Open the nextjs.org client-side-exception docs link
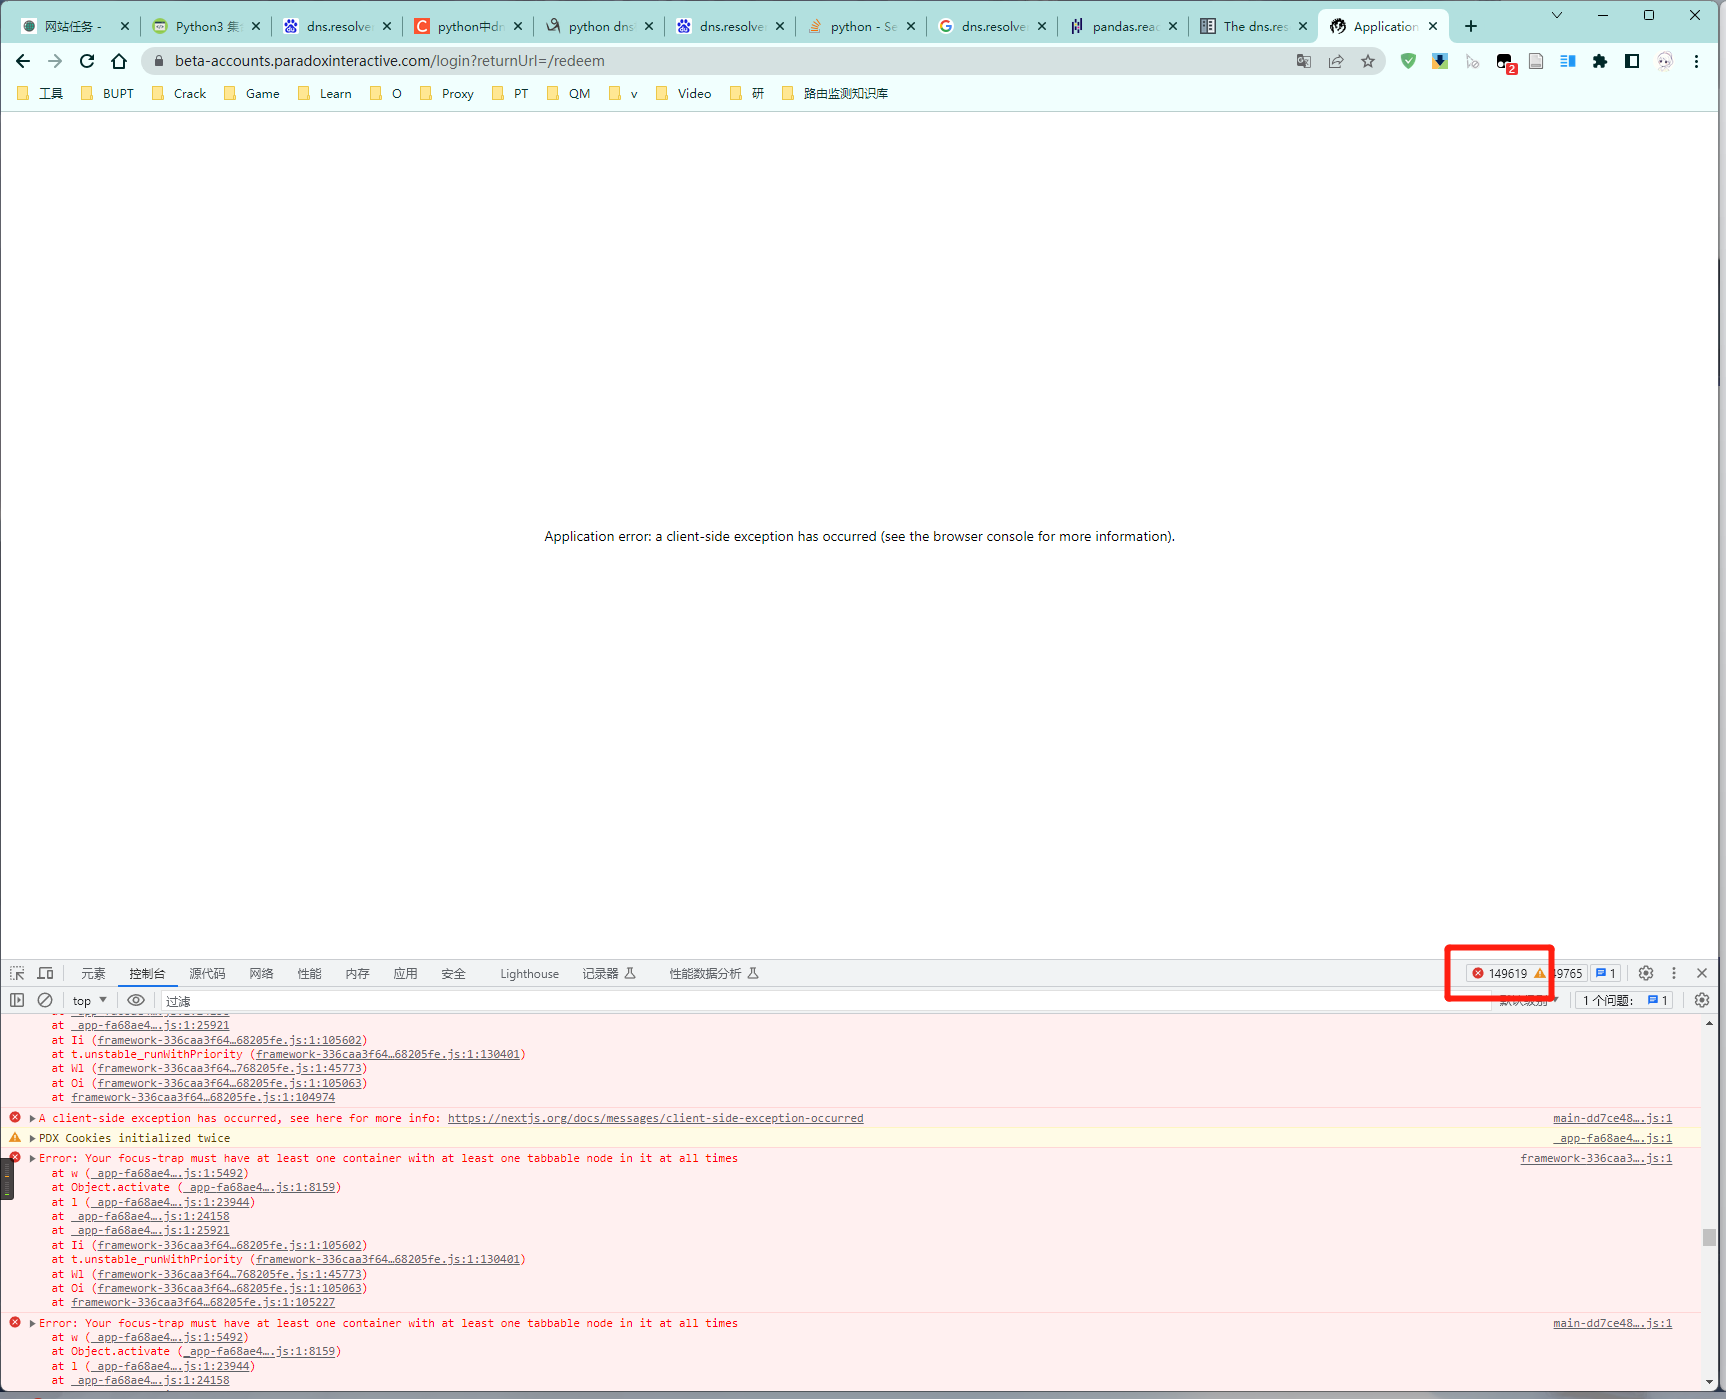The width and height of the screenshot is (1726, 1399). pyautogui.click(x=655, y=1118)
